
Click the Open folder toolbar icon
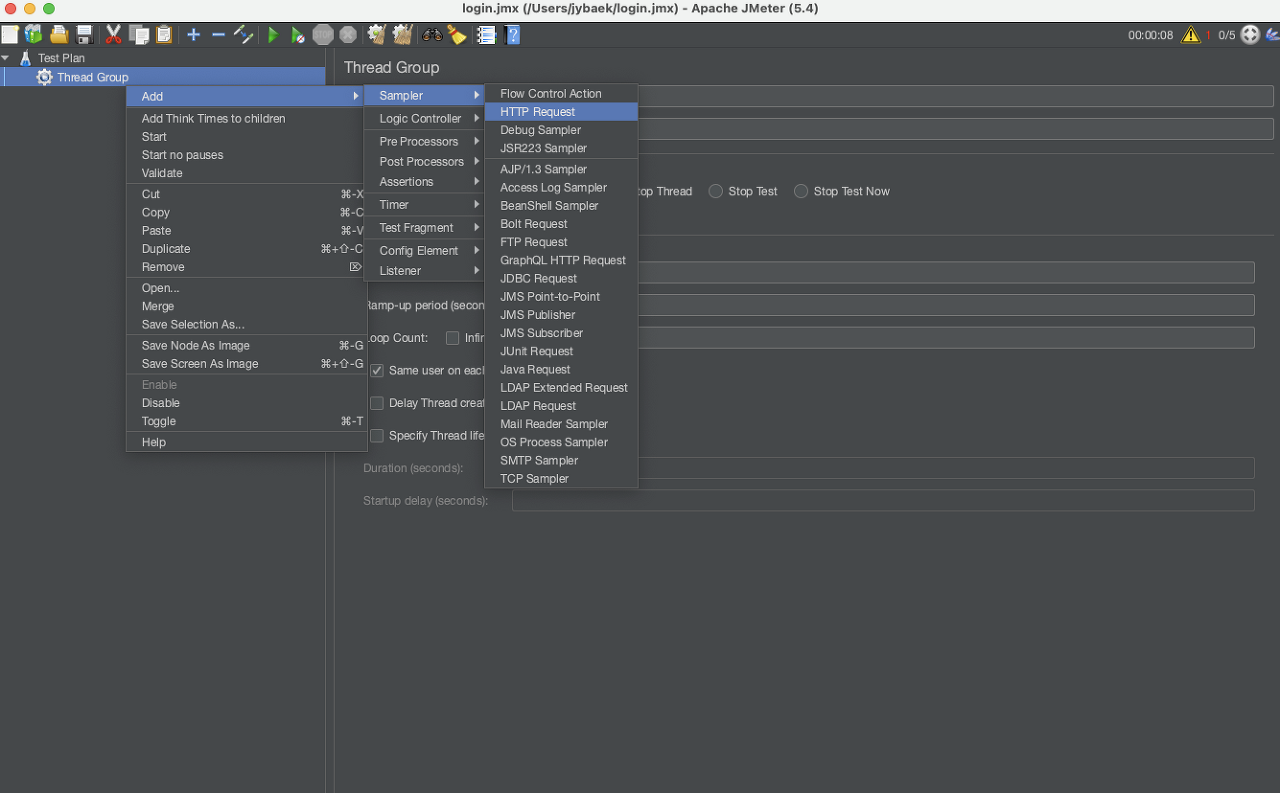click(x=60, y=35)
